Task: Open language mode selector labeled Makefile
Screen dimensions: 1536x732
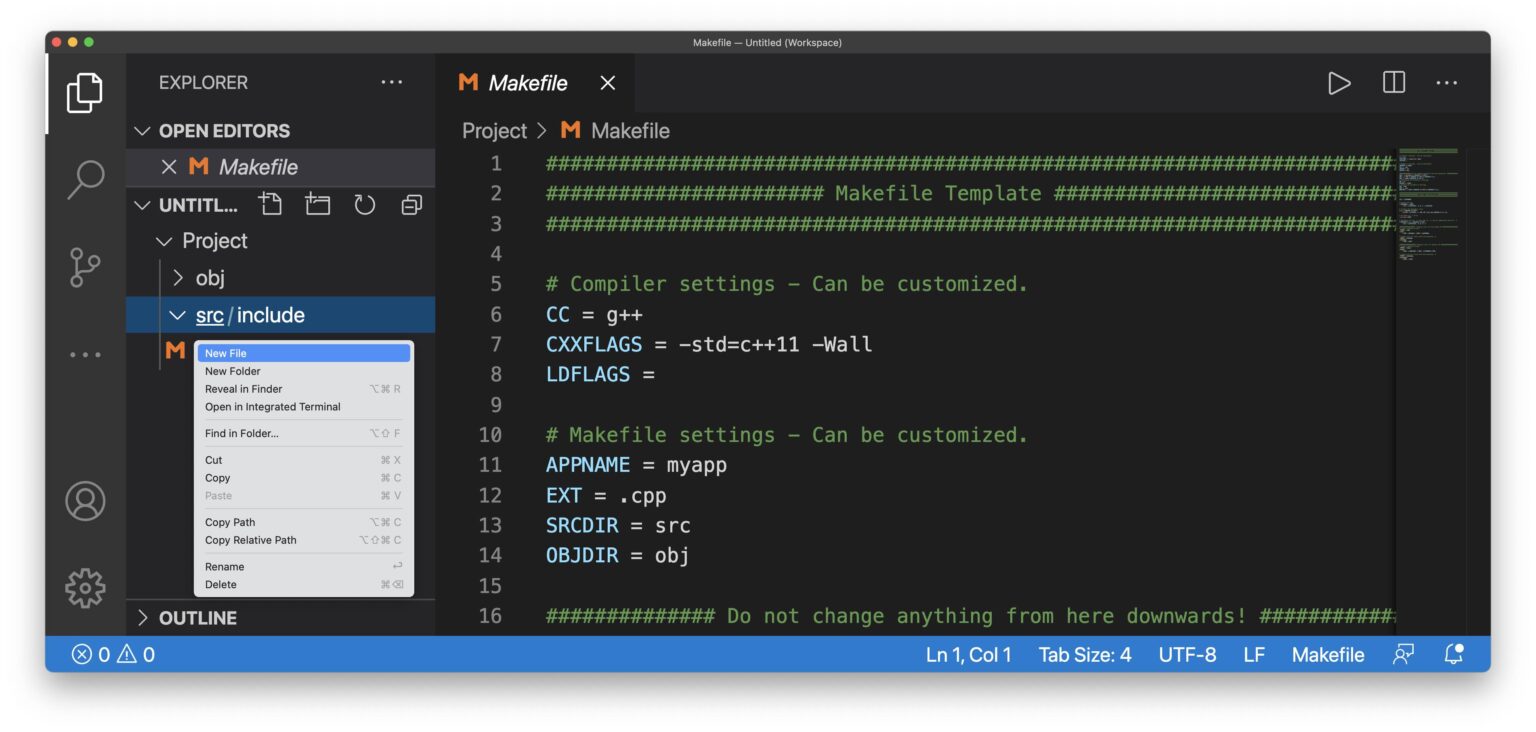Action: click(1327, 654)
